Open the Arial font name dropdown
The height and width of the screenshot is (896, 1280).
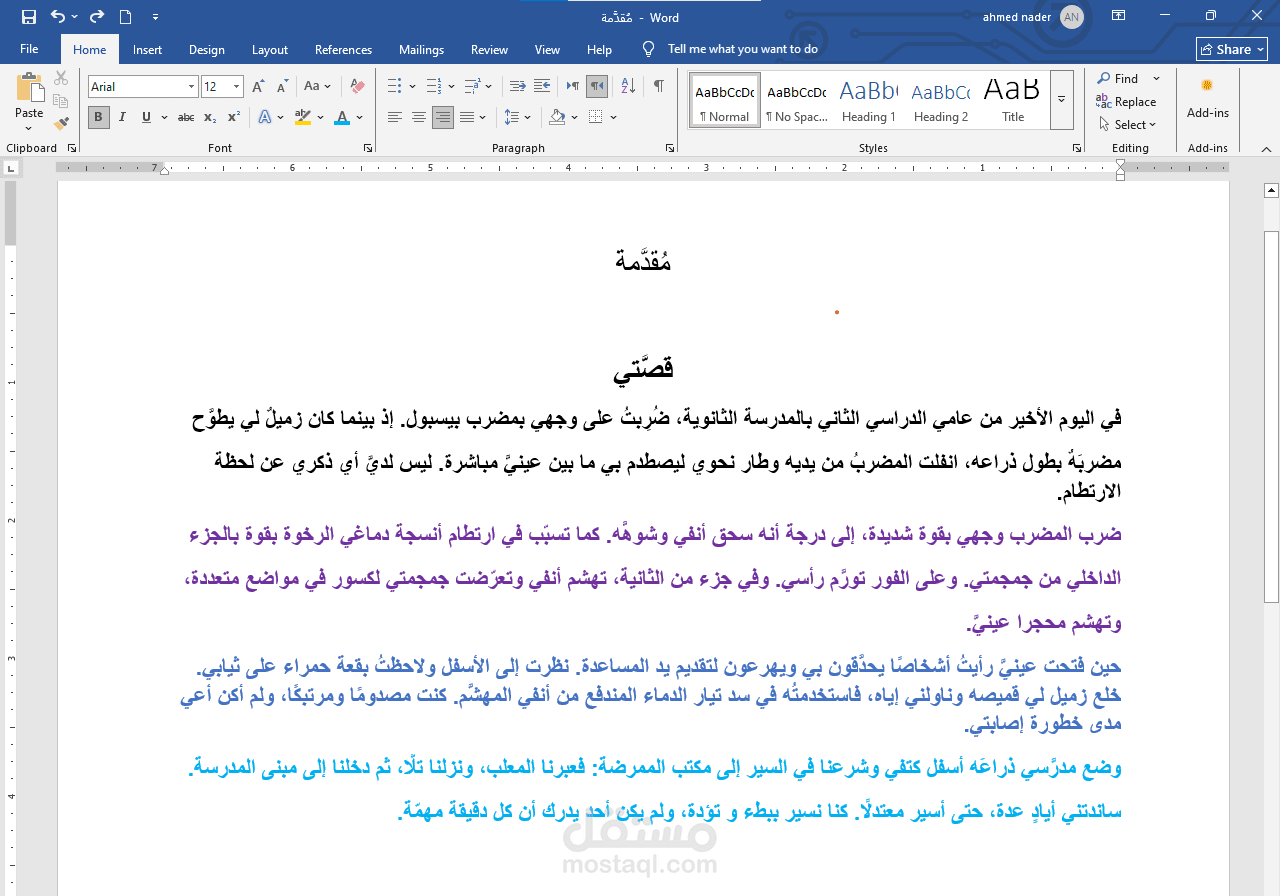click(x=191, y=87)
